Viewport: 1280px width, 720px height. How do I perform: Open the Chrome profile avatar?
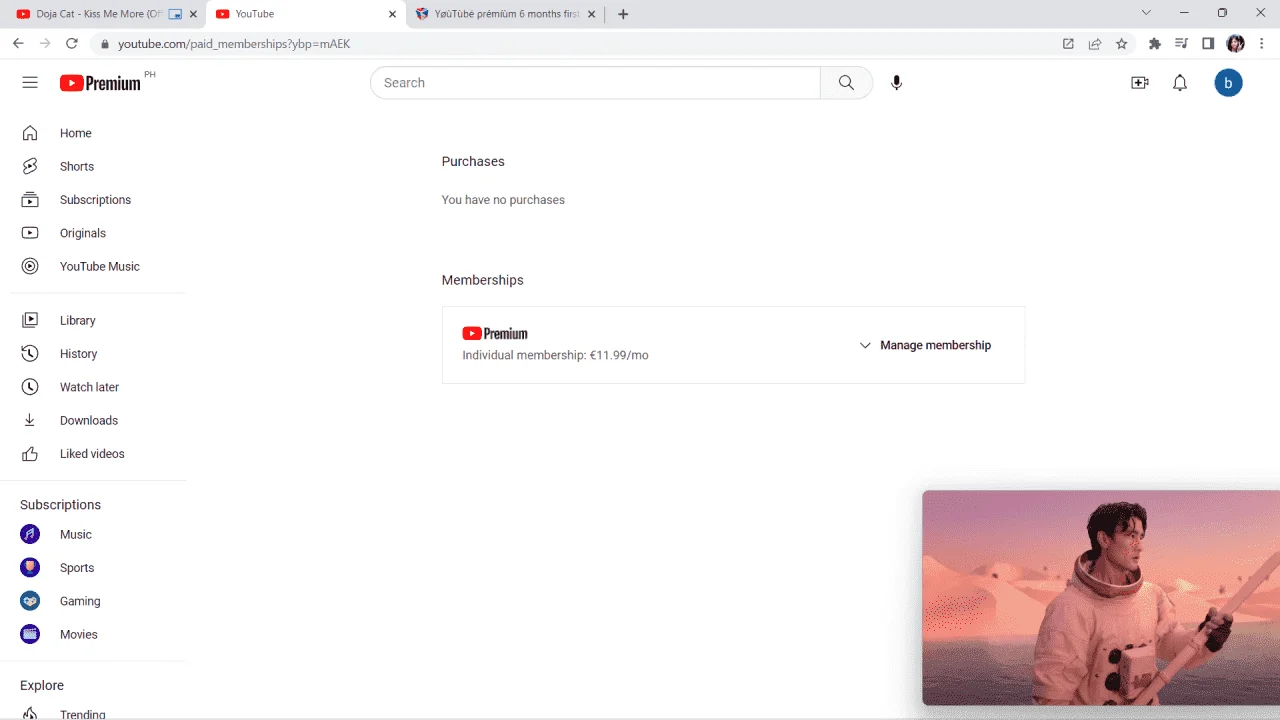point(1236,44)
